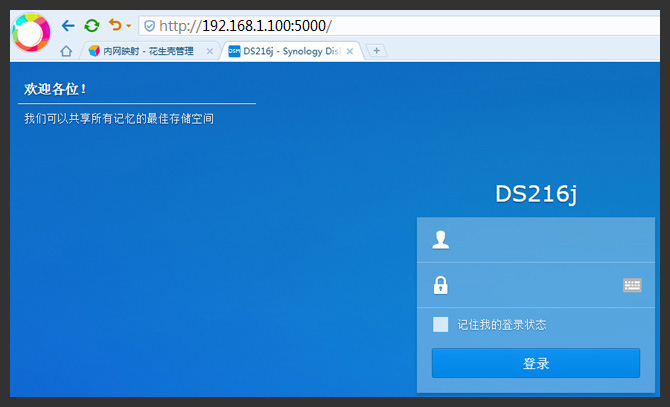Screen dimensions: 670x407
Task: Click the 我们可以共享所有记忆的最佳存储空间 text
Action: tap(119, 119)
